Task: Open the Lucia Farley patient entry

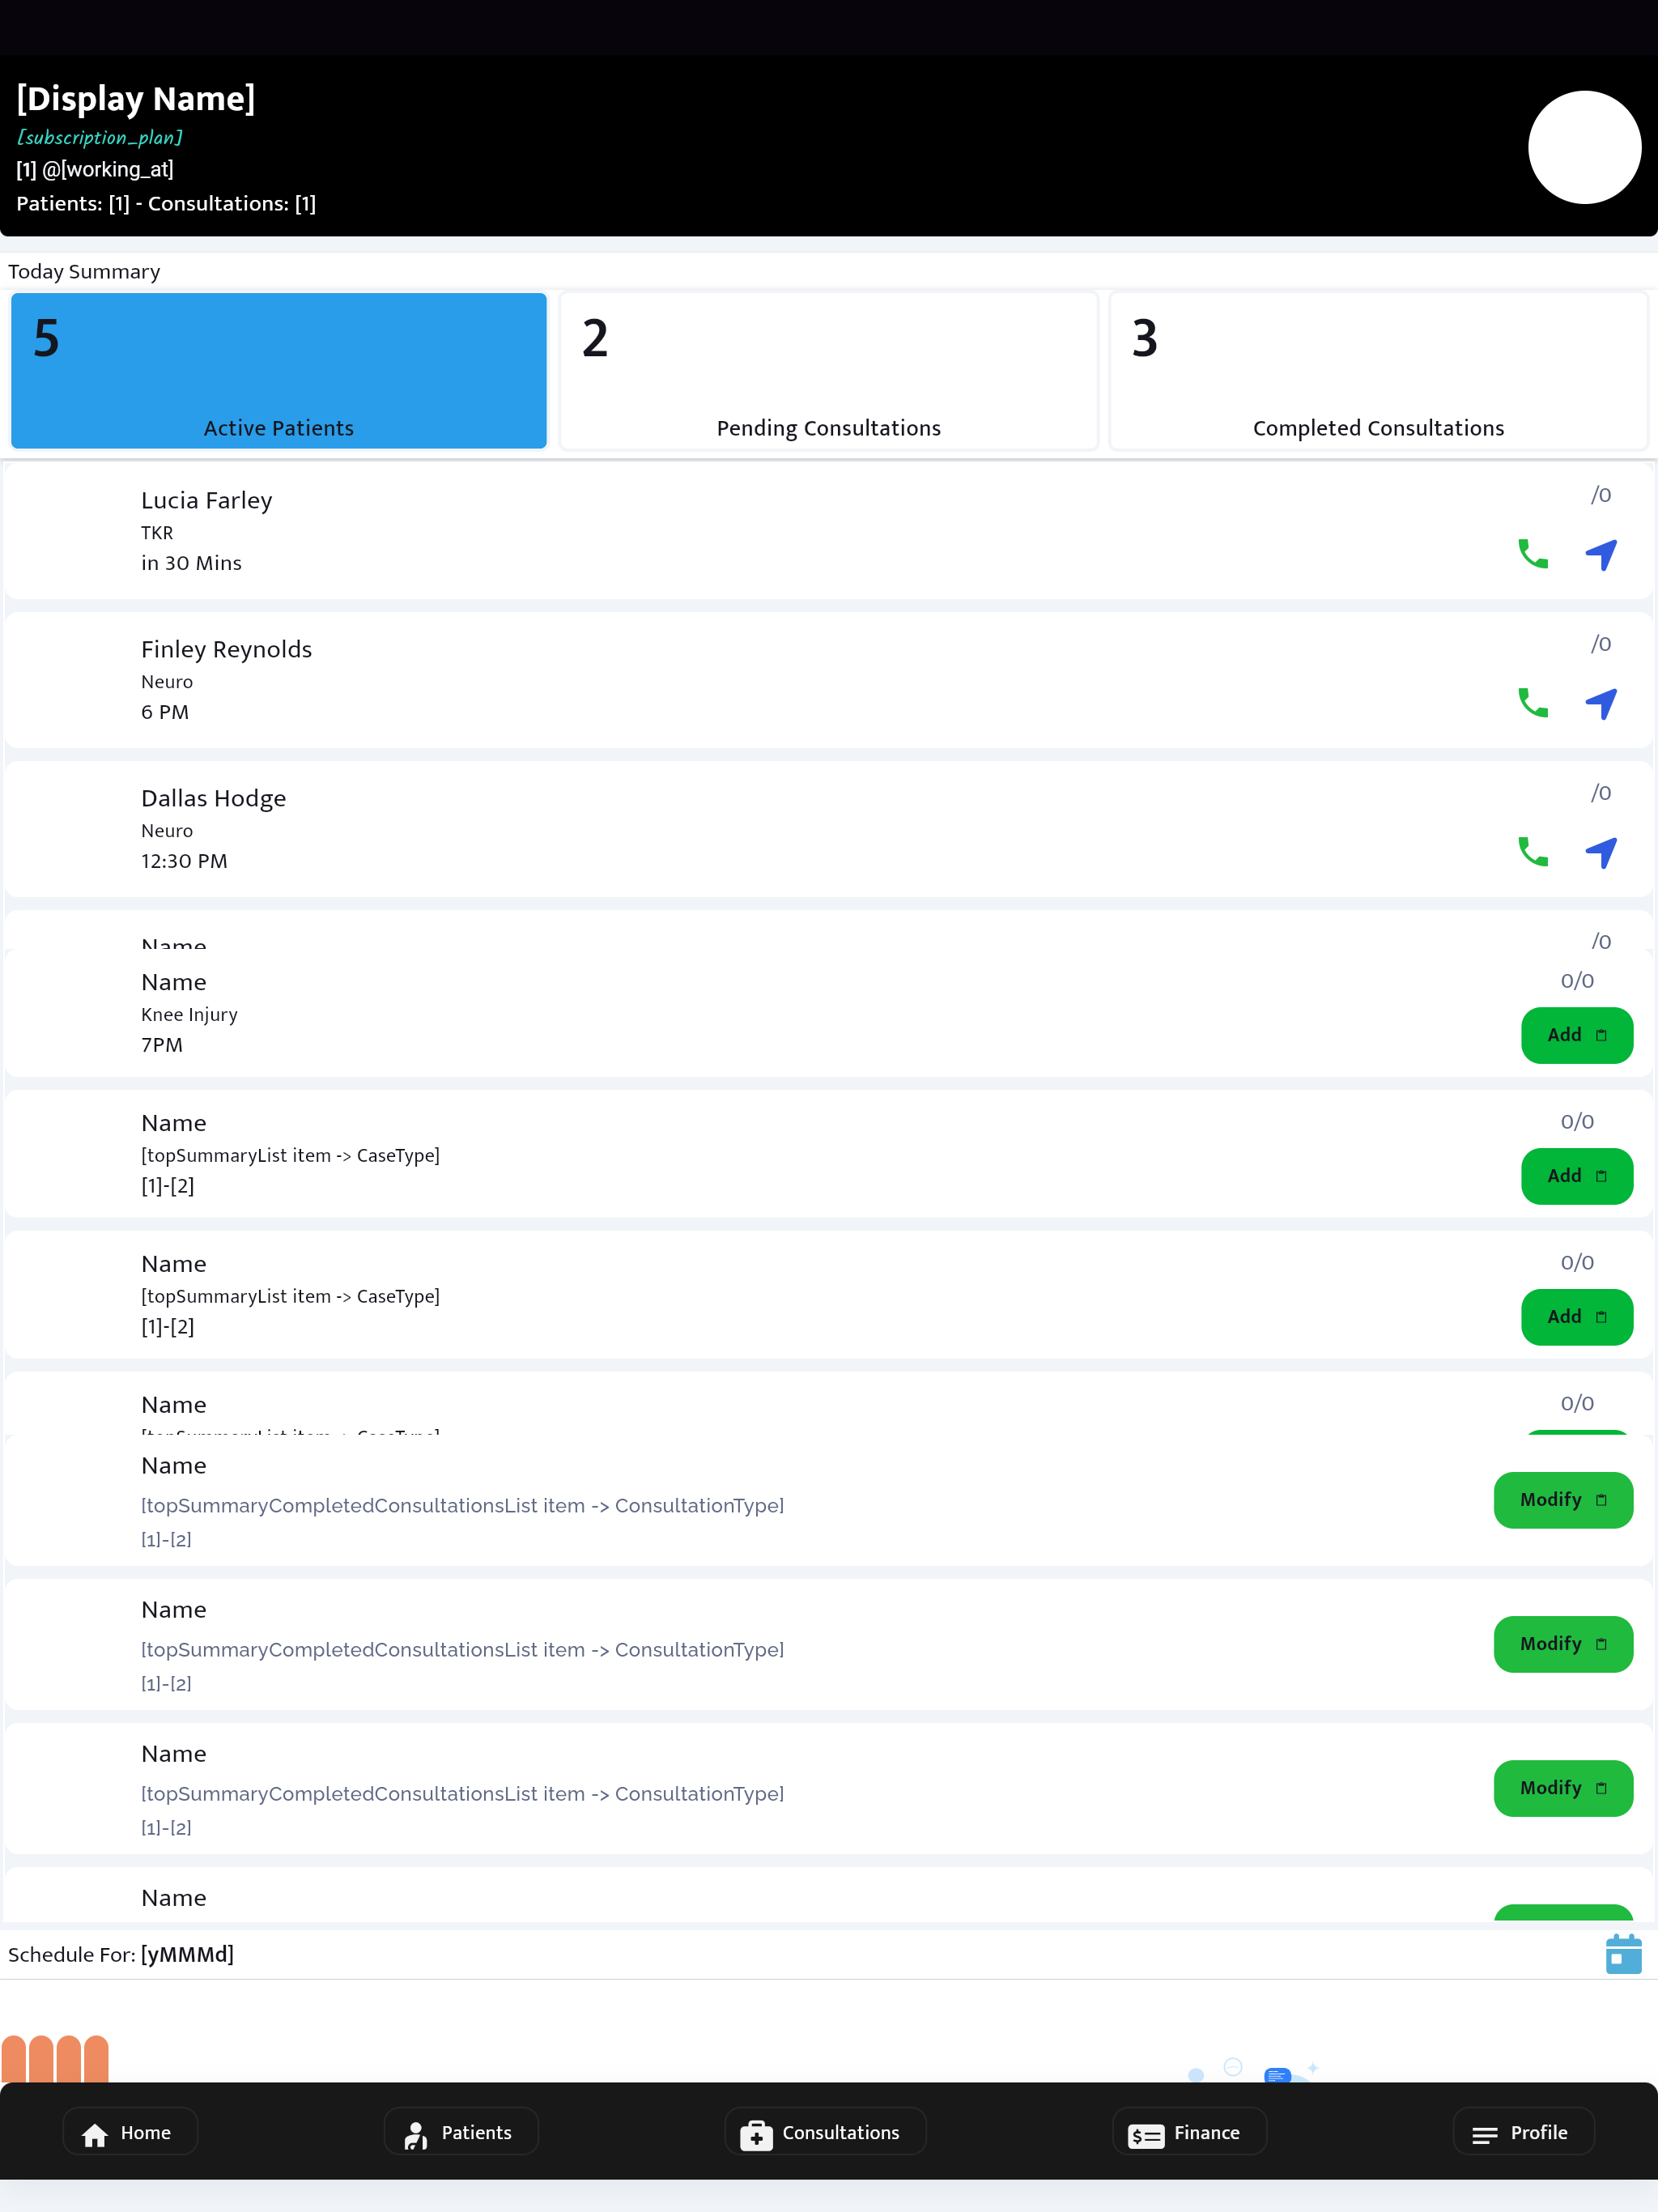Action: tap(828, 530)
